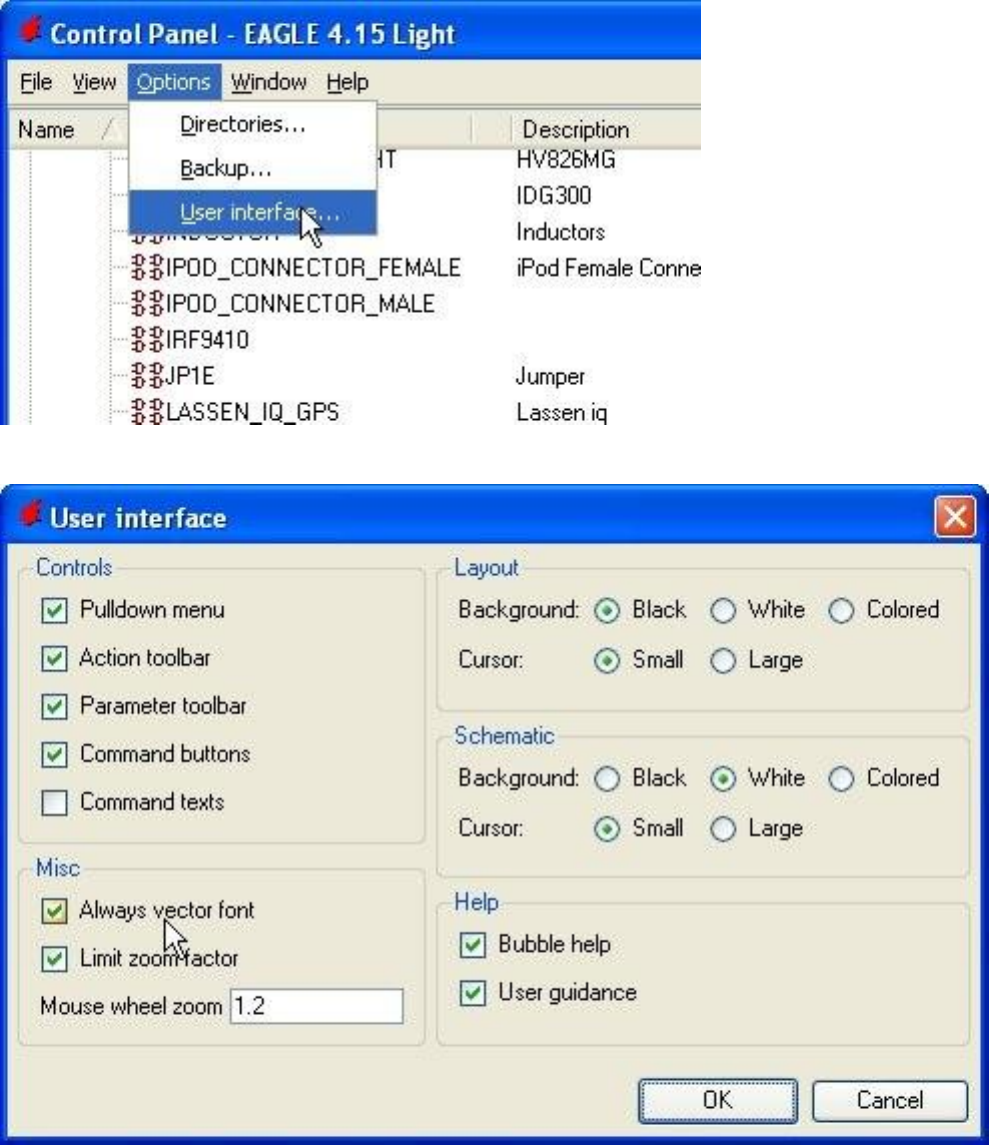Toggle the Parameter toolbar checkbox
This screenshot has height=1145, width=989.
[x=55, y=707]
